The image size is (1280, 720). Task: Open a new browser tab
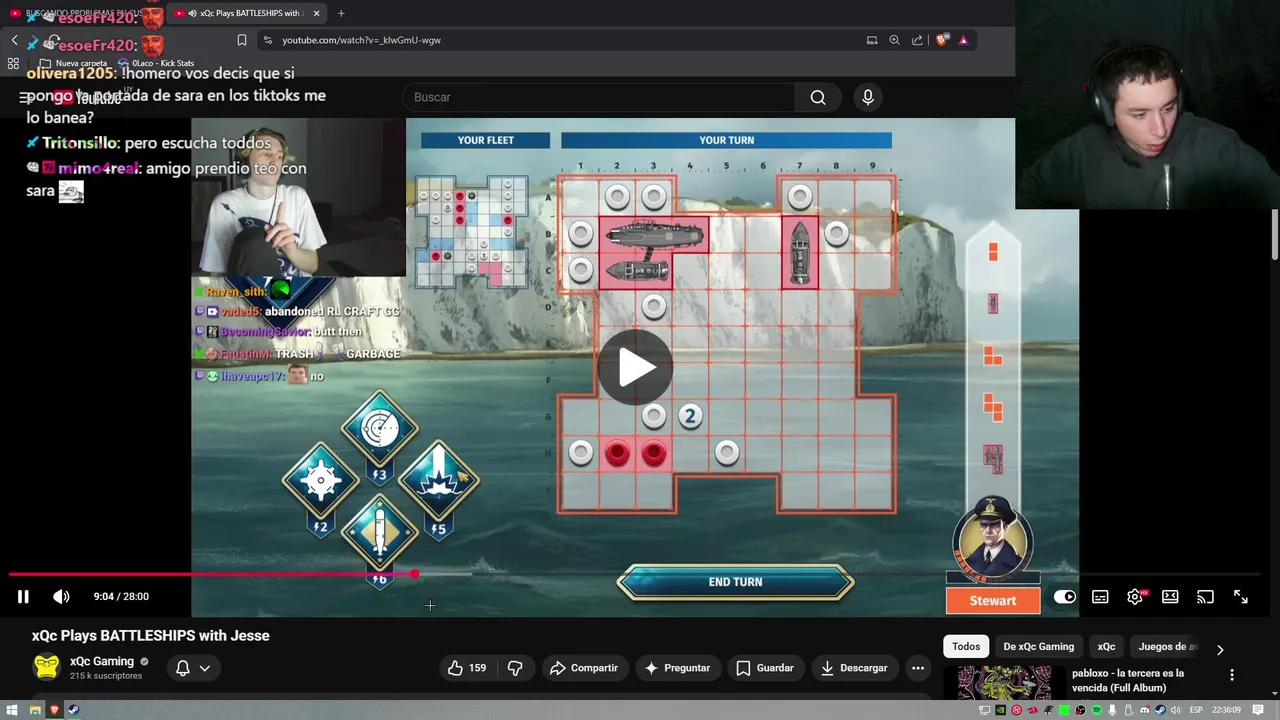(341, 13)
